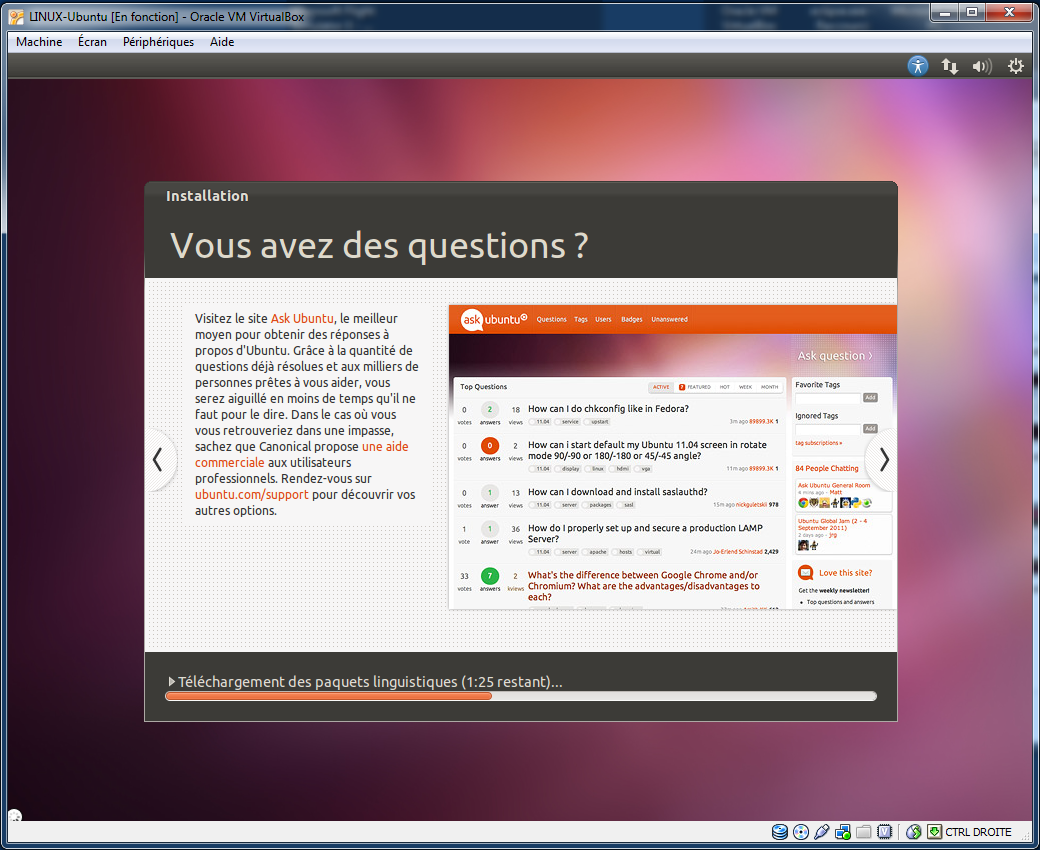Click 'How can I do chkconfig like in Fedora?'

[x=608, y=409]
